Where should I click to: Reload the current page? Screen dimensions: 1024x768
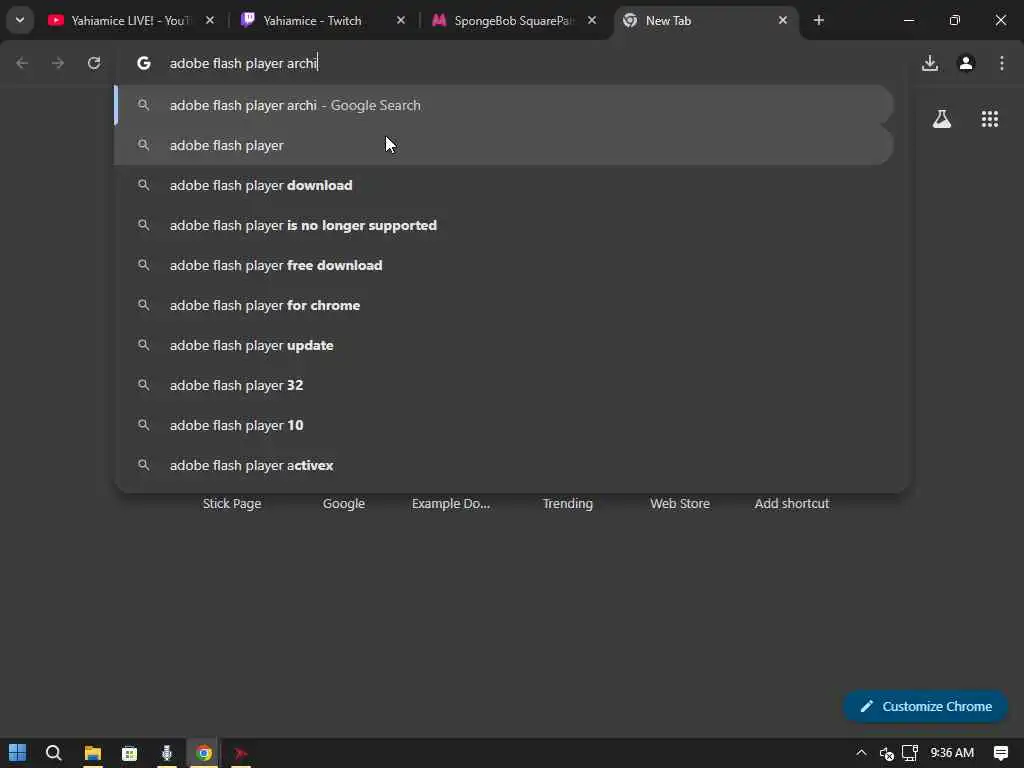[x=94, y=63]
